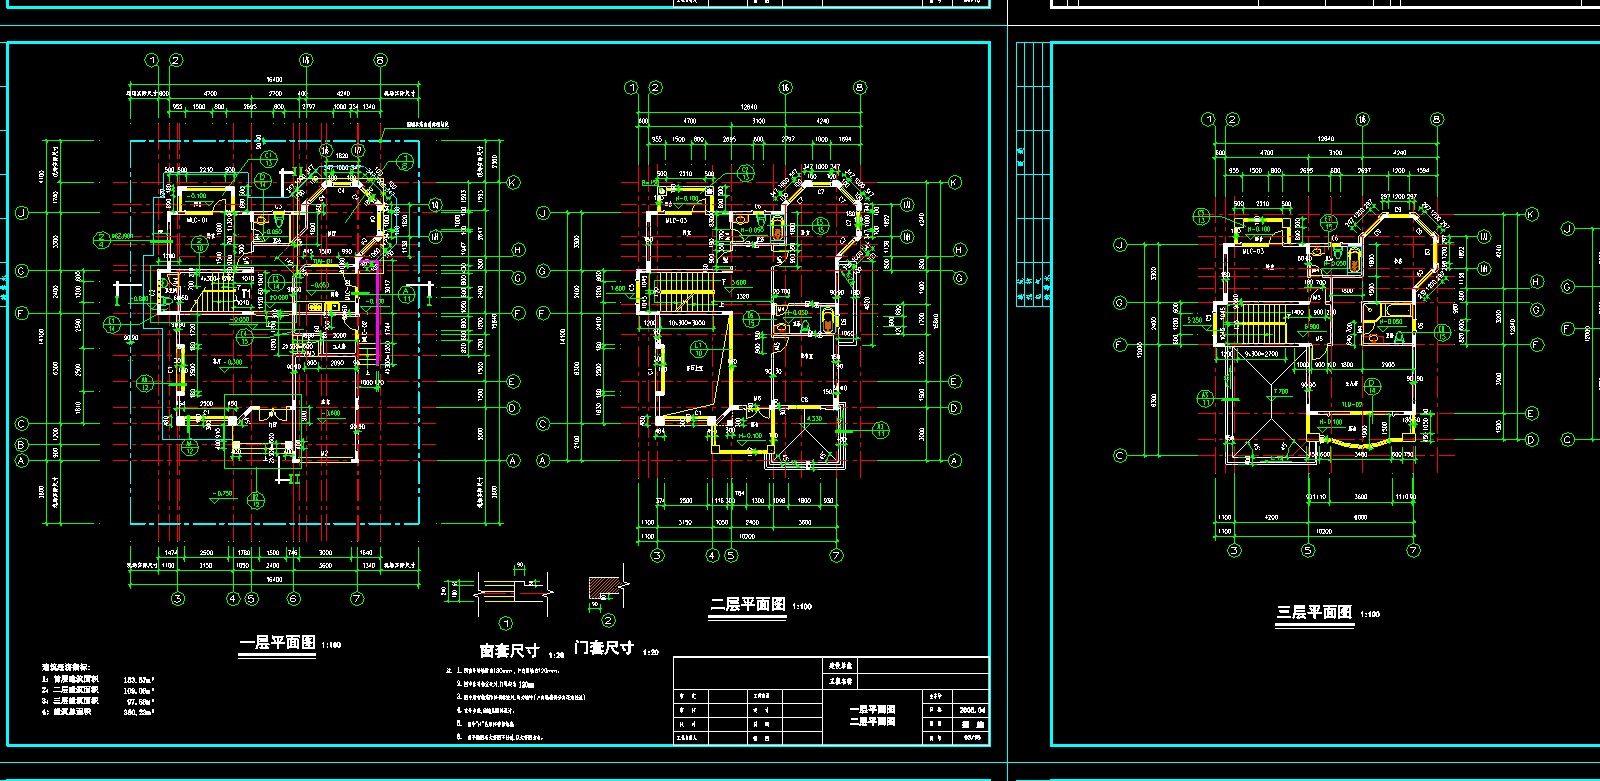Select 12840 dimension above third floor plan
Image resolution: width=1600 pixels, height=781 pixels.
1326,139
